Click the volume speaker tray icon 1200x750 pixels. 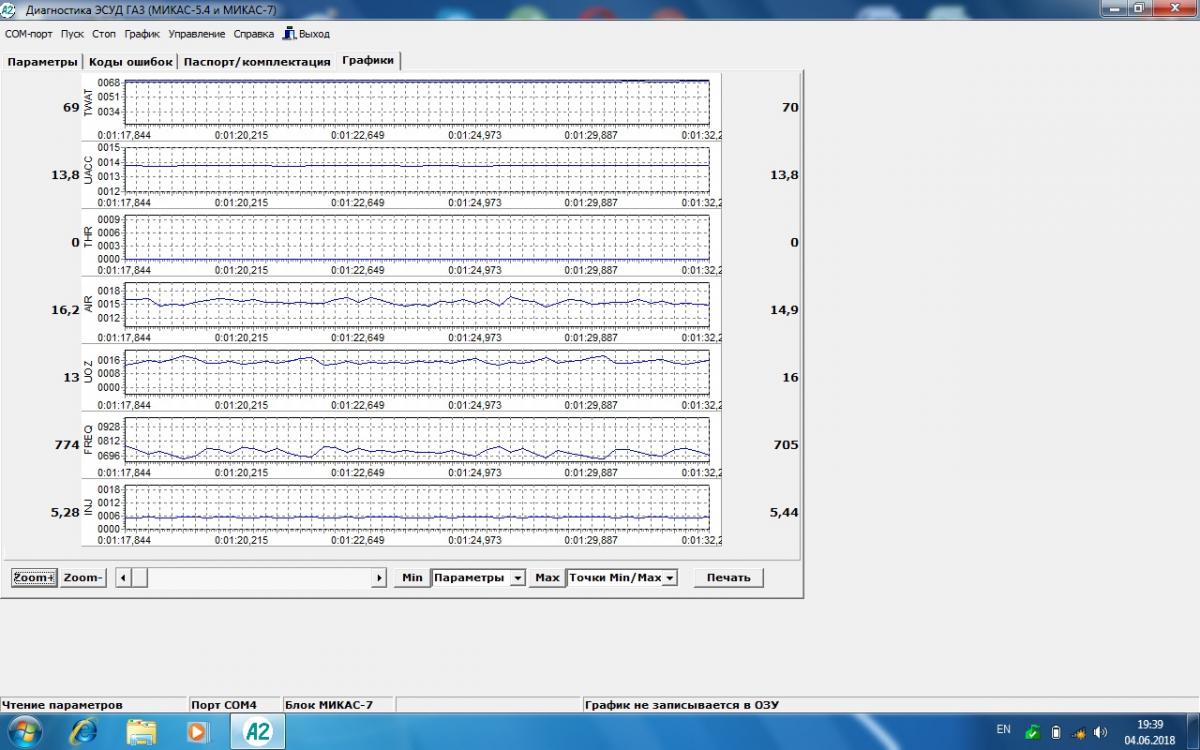coord(1101,732)
